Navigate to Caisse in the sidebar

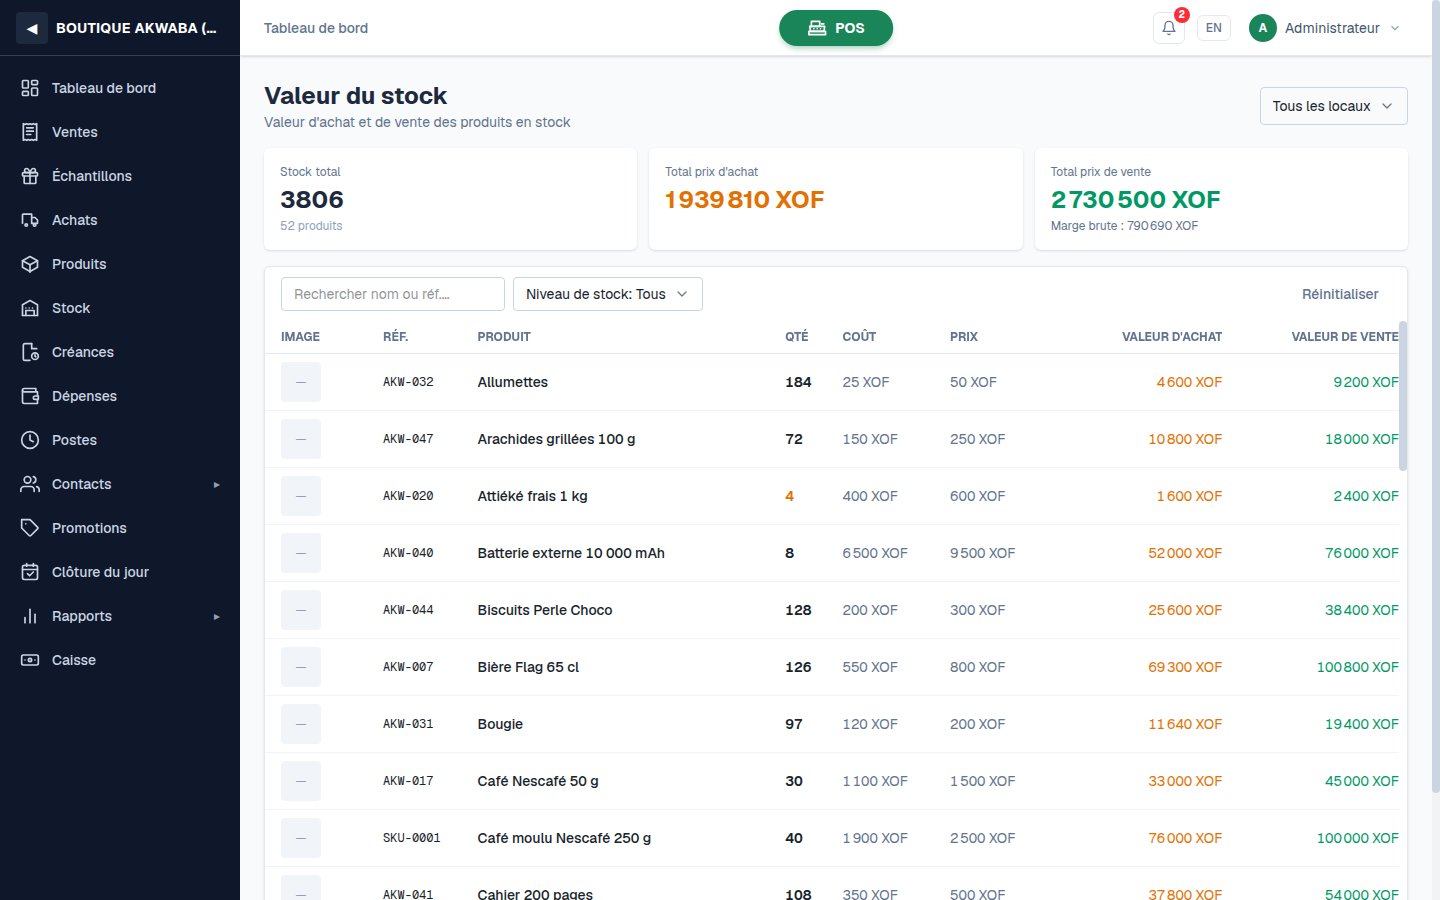pos(120,660)
